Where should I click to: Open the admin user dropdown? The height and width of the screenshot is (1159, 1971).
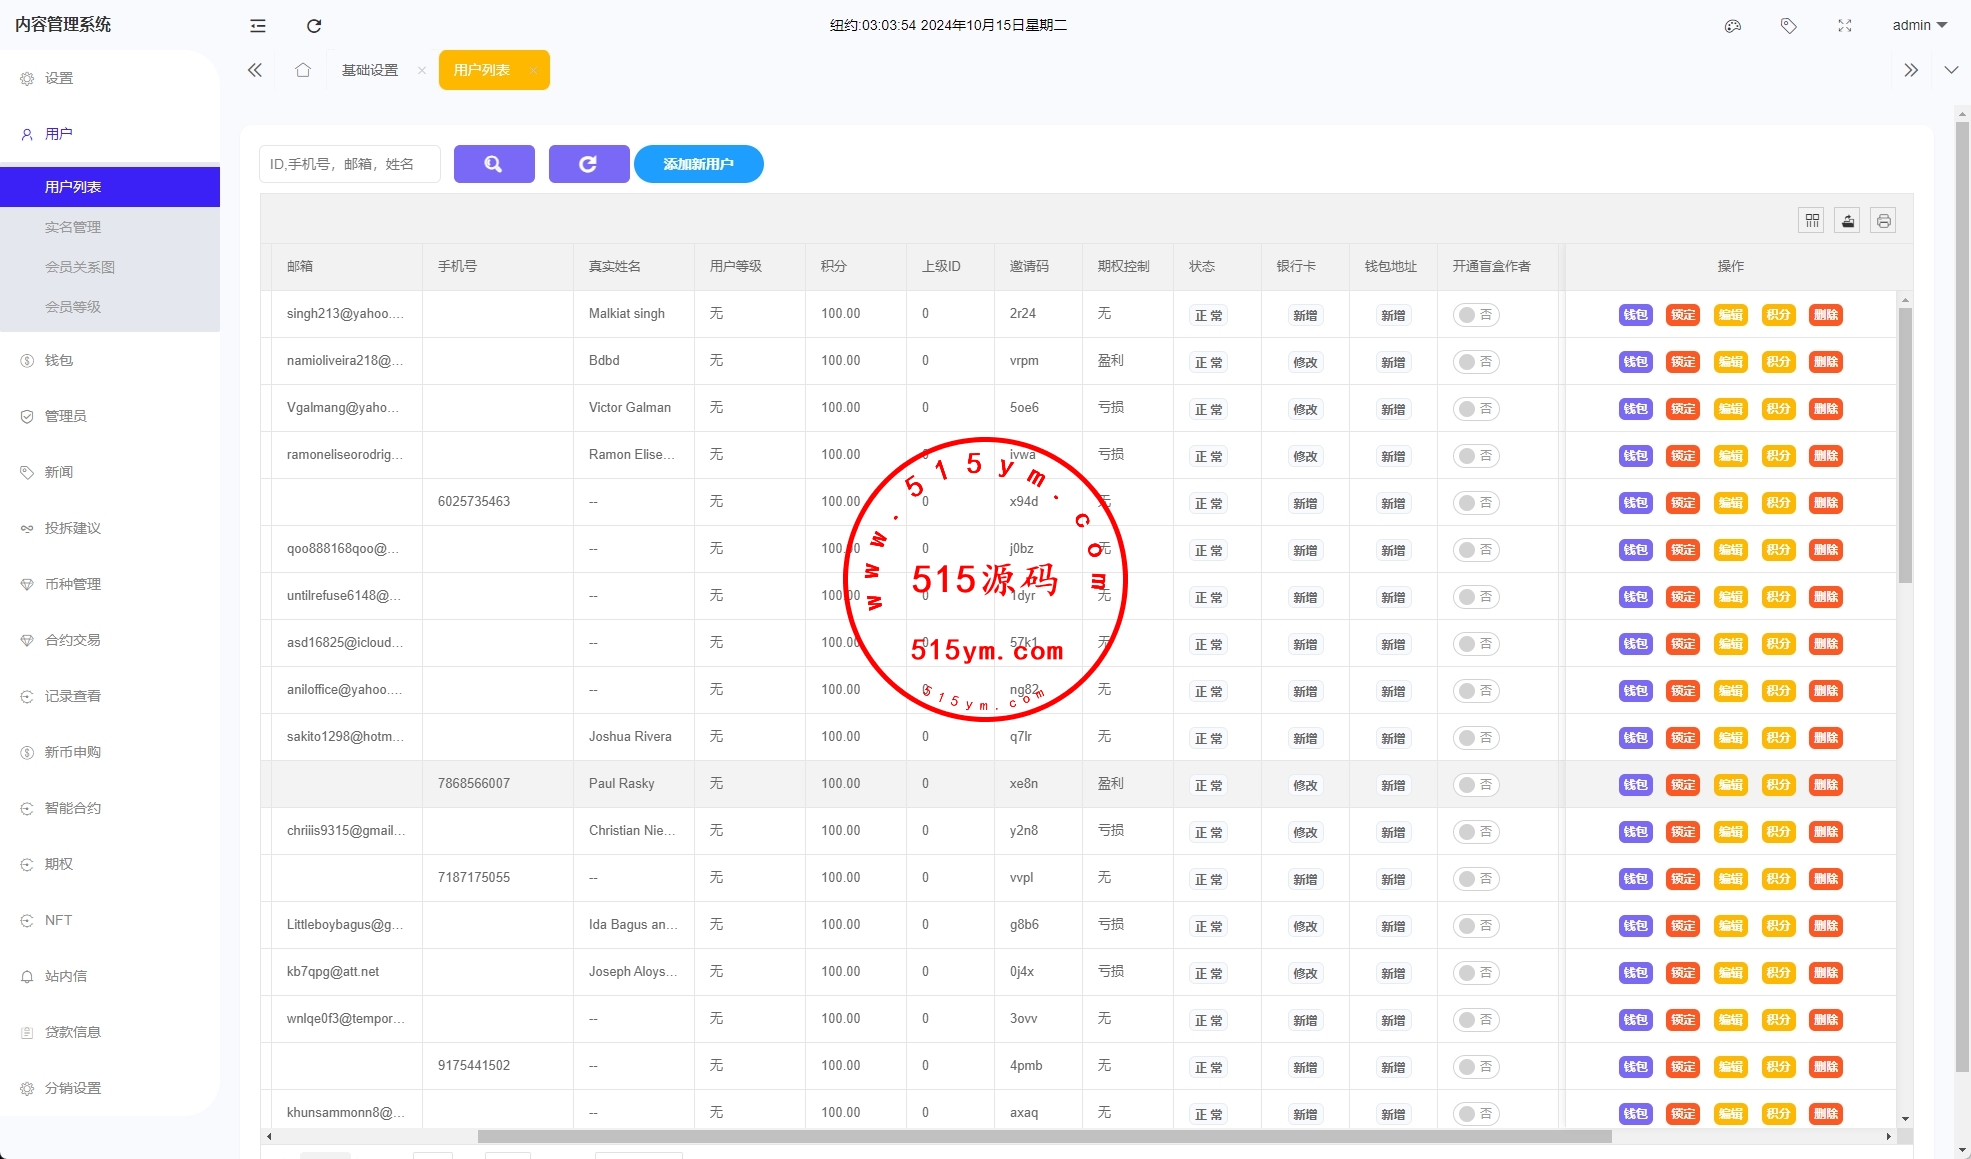(1919, 26)
